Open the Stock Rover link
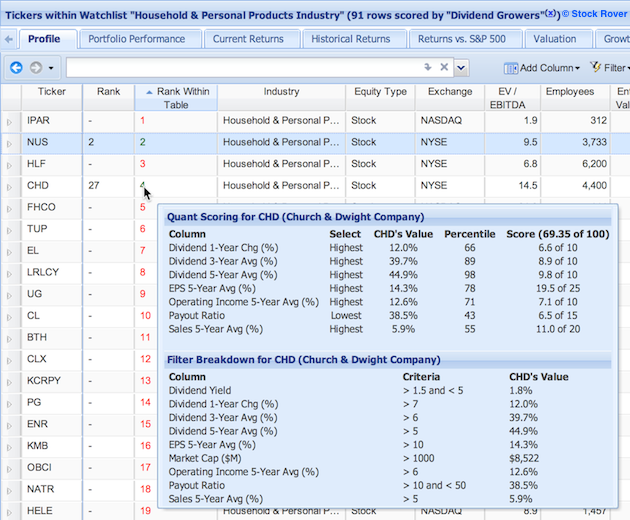 (595, 14)
